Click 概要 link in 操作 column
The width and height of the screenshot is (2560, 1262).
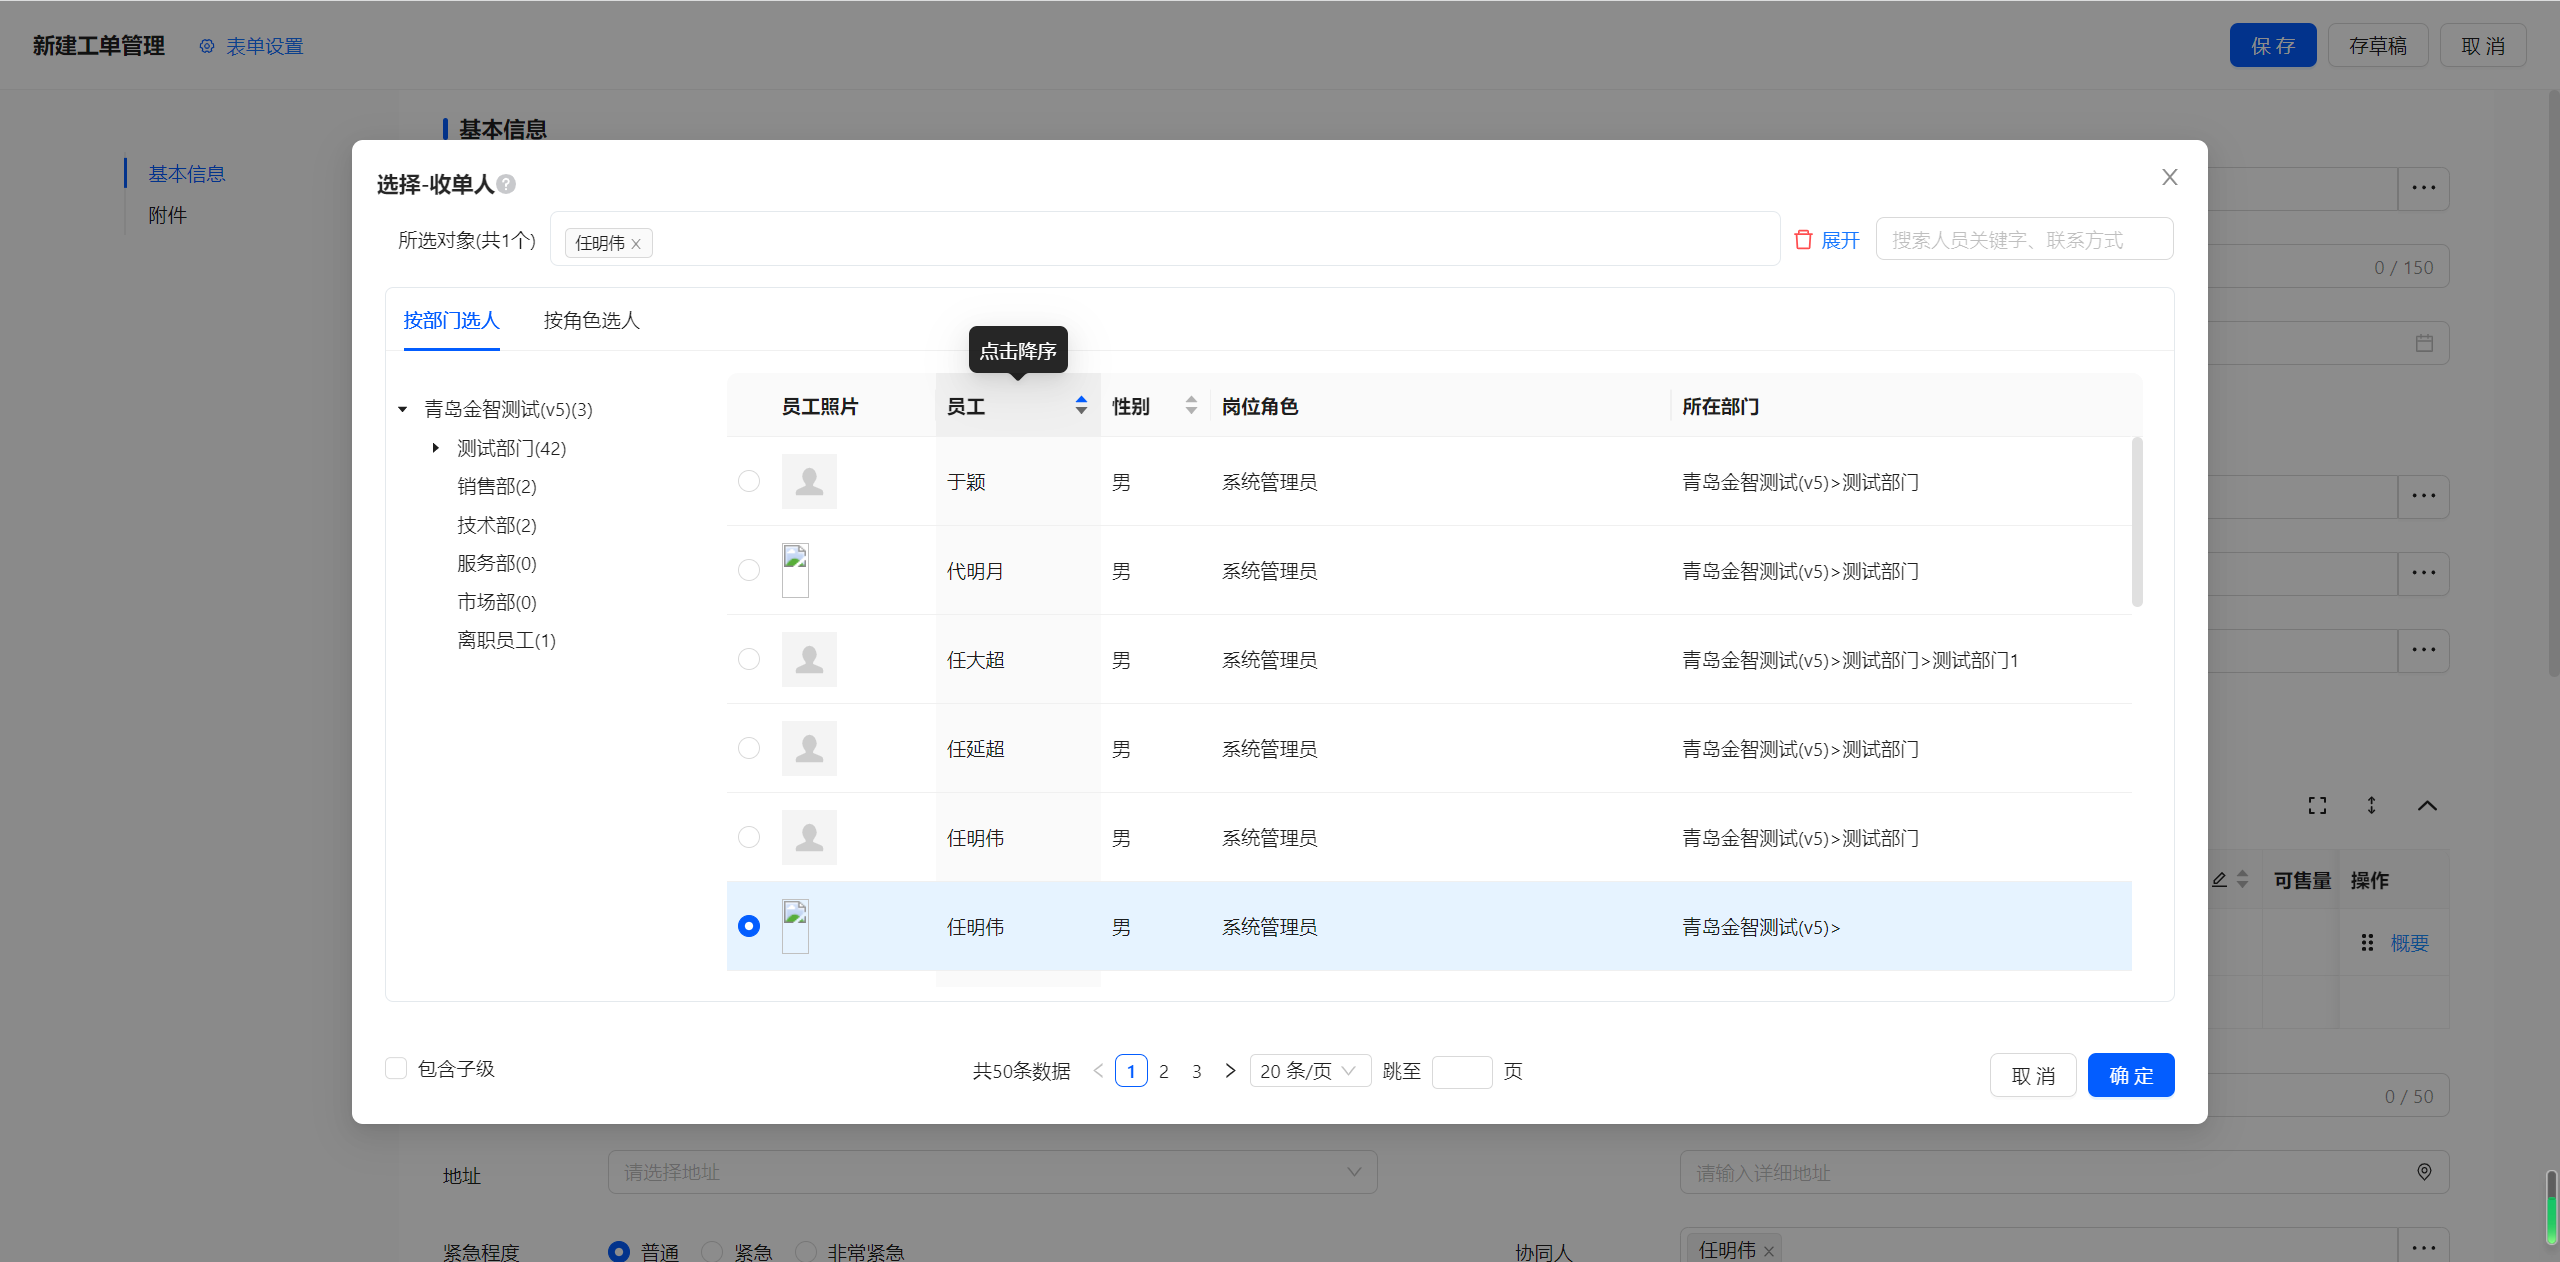(2409, 943)
